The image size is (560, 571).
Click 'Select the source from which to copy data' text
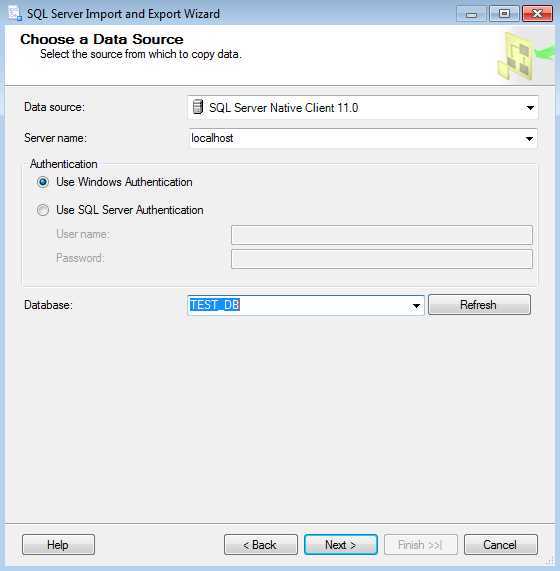[141, 54]
